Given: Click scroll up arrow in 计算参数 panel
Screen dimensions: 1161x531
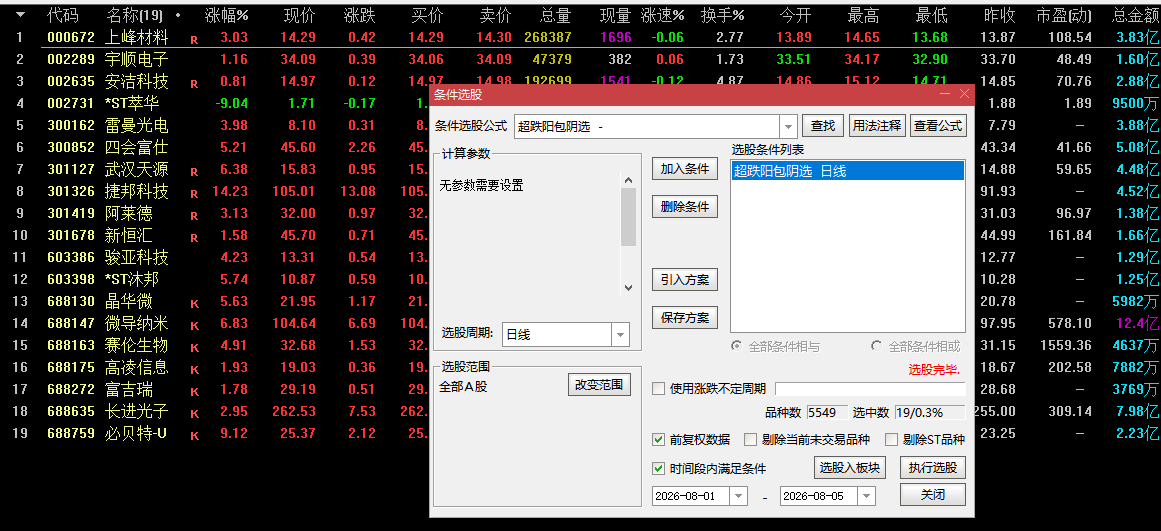Looking at the screenshot, I should point(629,180).
